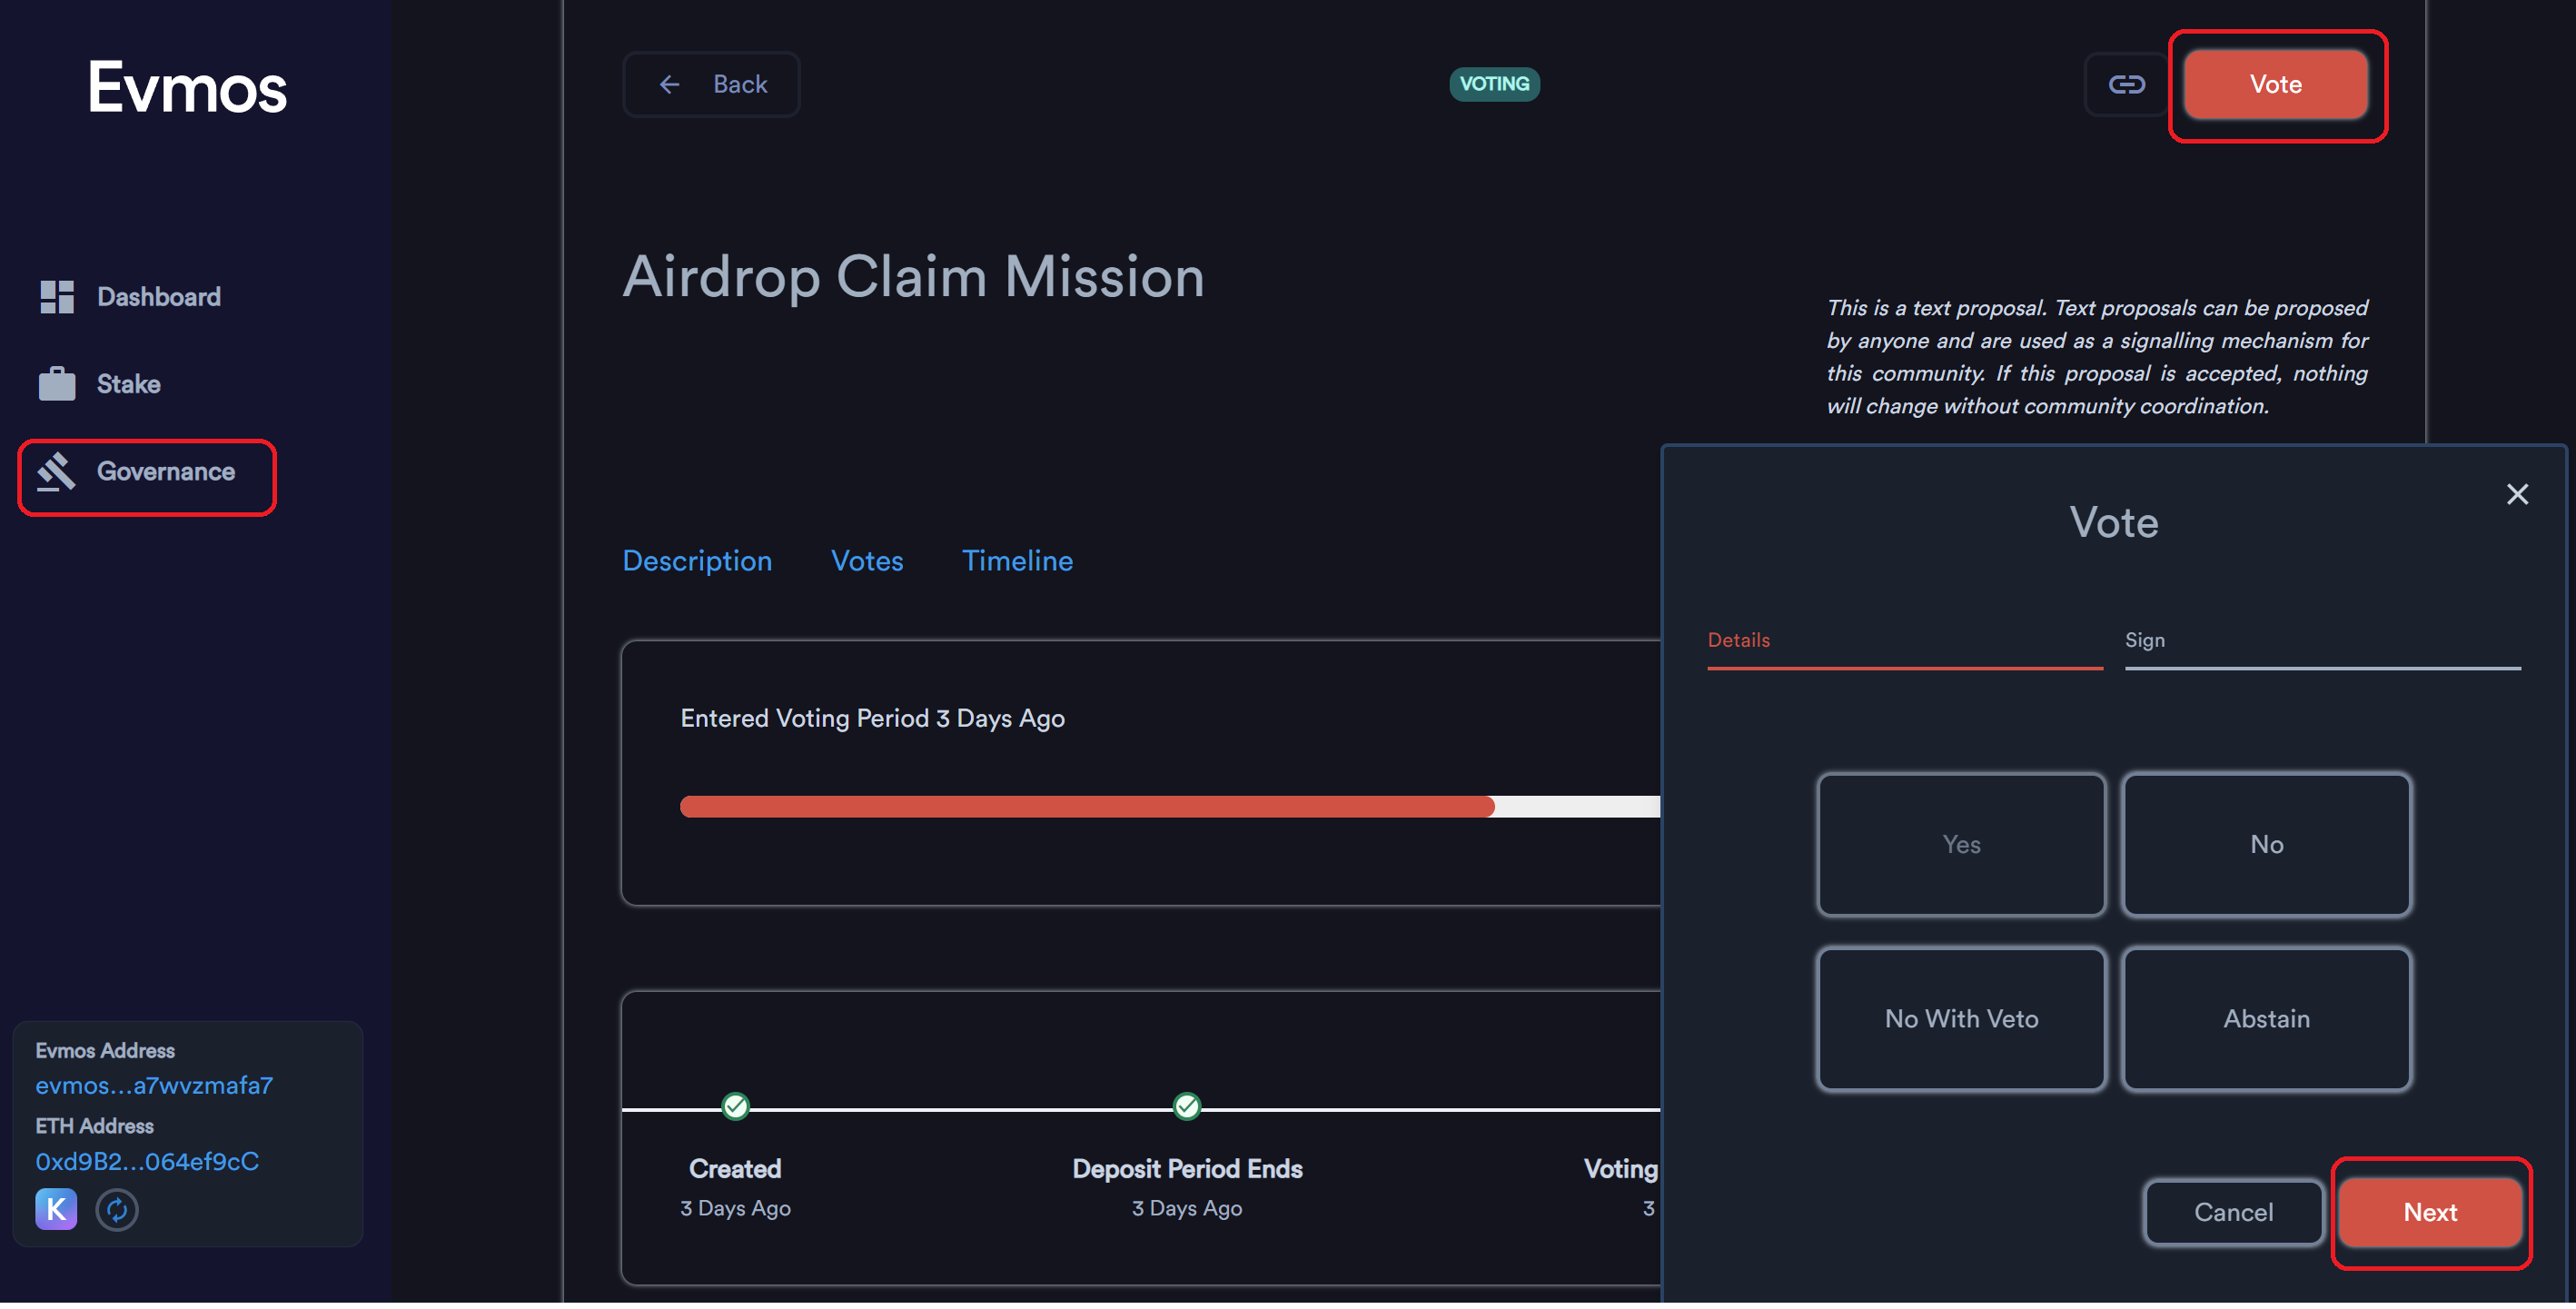Click the evmos...a7wvzmafa7 address link
Screen dimensions: 2576x1309
154,1086
